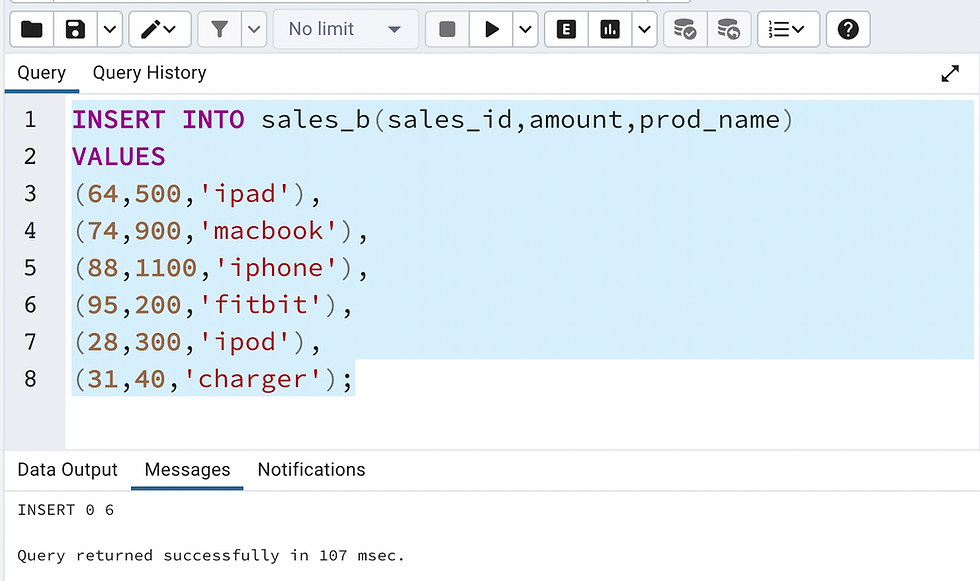Open the edit pencil menu
This screenshot has width=980, height=581.
(159, 29)
